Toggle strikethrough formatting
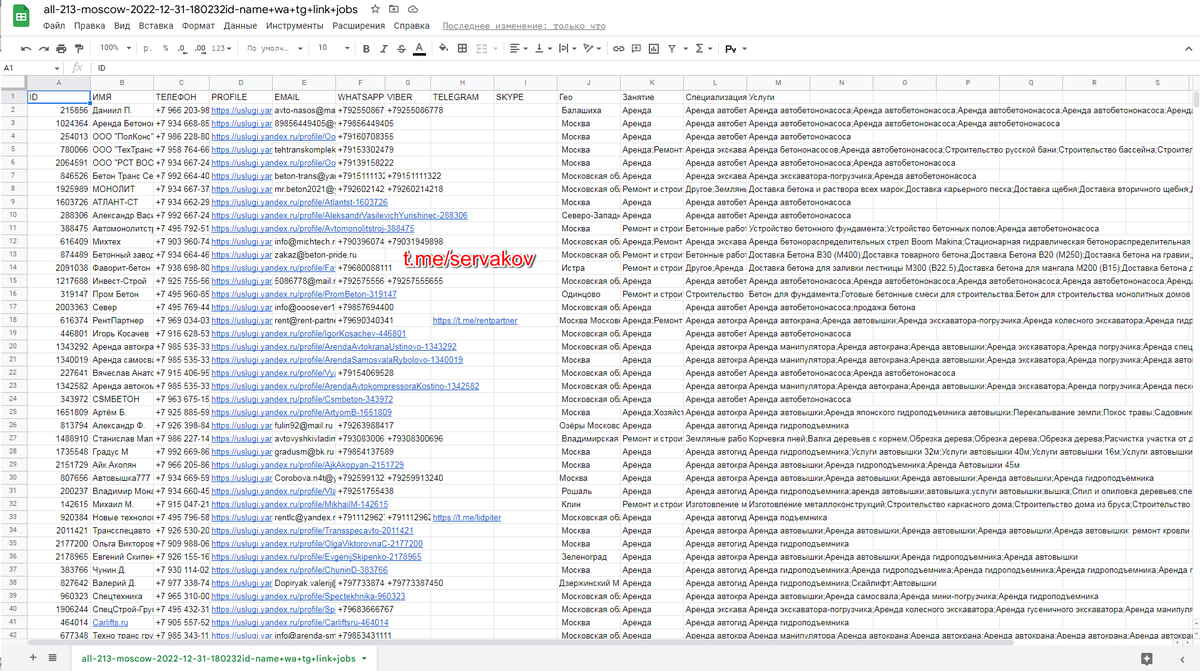Viewport: 1200px width, 671px height. point(401,48)
